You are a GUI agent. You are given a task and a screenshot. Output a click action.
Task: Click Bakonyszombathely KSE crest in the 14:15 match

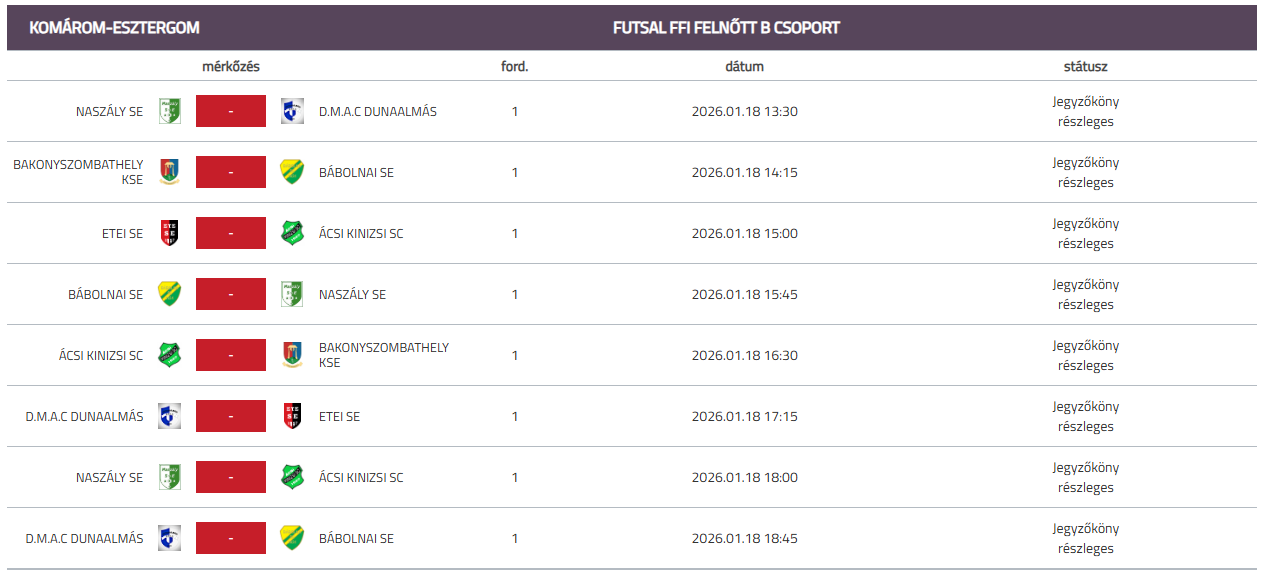pos(170,172)
